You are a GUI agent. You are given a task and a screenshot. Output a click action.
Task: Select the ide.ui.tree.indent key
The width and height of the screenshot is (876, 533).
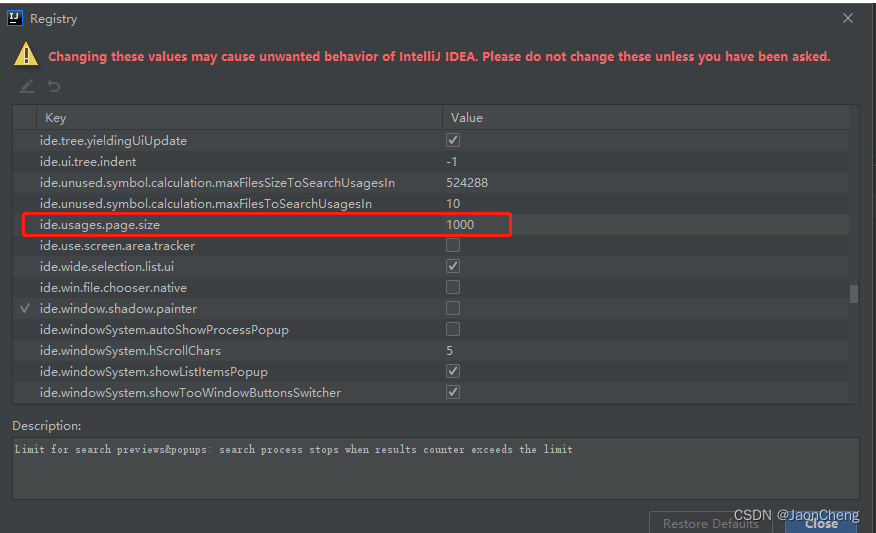click(88, 161)
